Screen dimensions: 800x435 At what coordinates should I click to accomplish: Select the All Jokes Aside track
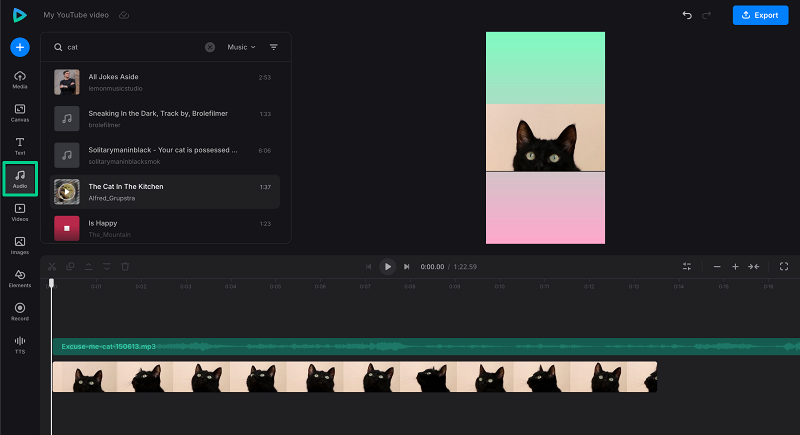(x=165, y=82)
